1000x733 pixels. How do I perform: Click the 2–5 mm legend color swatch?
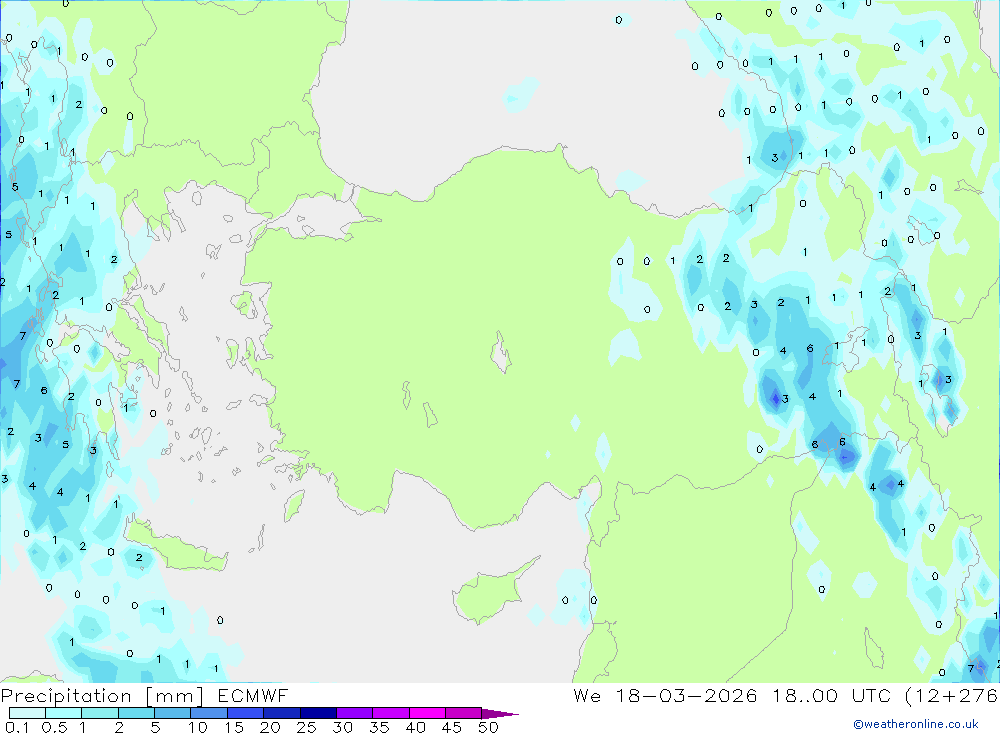(136, 713)
